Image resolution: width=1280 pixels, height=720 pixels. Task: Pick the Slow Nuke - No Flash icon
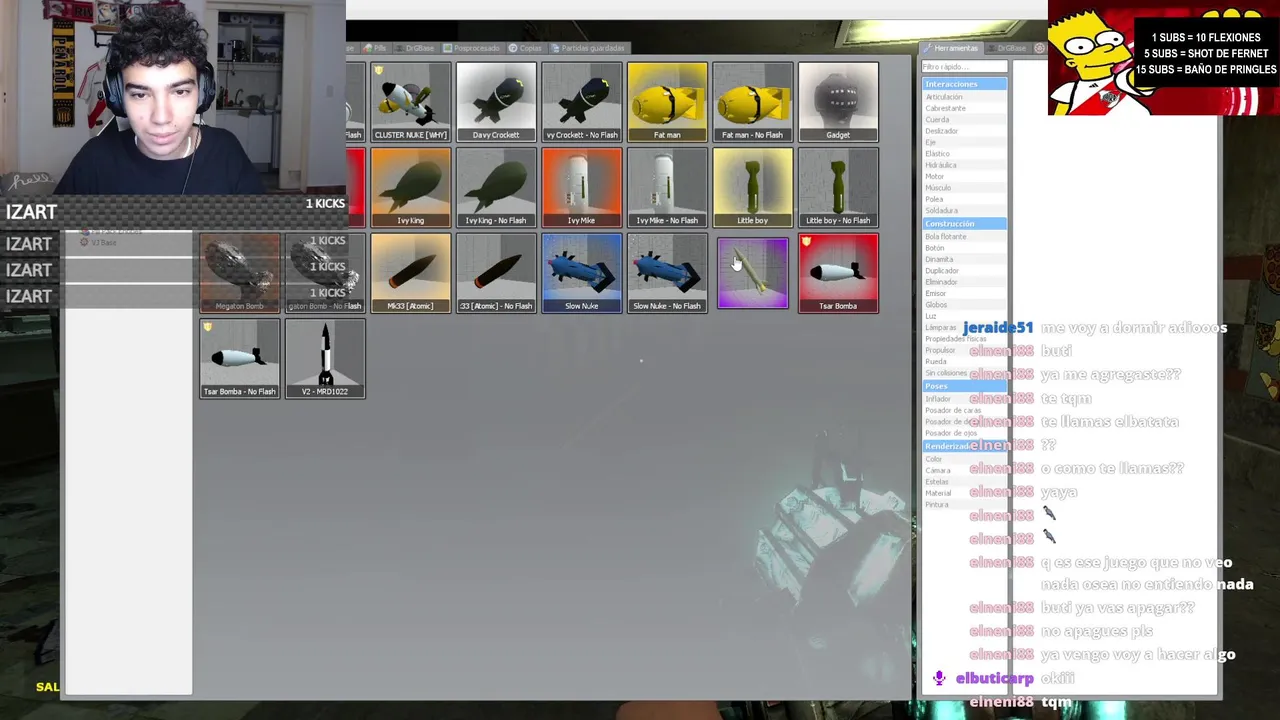667,273
